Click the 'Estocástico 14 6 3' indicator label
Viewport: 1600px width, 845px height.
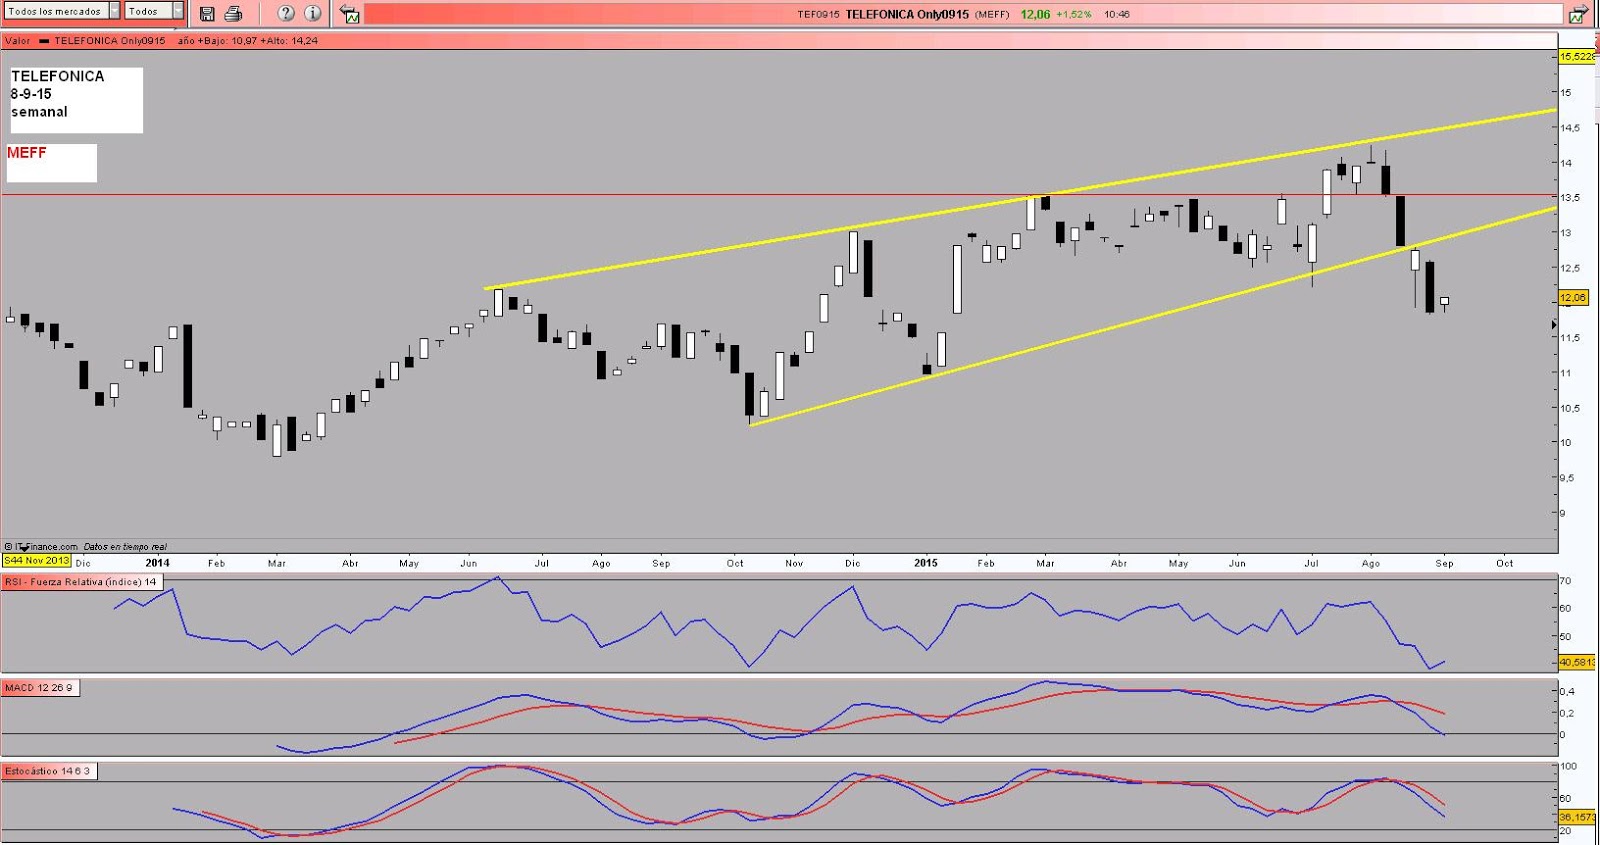(48, 771)
